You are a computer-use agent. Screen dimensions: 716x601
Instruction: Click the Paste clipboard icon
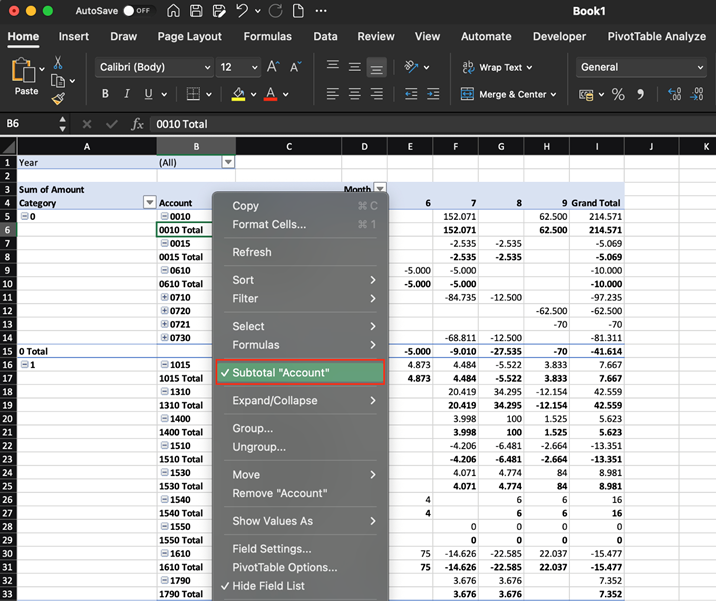point(26,73)
